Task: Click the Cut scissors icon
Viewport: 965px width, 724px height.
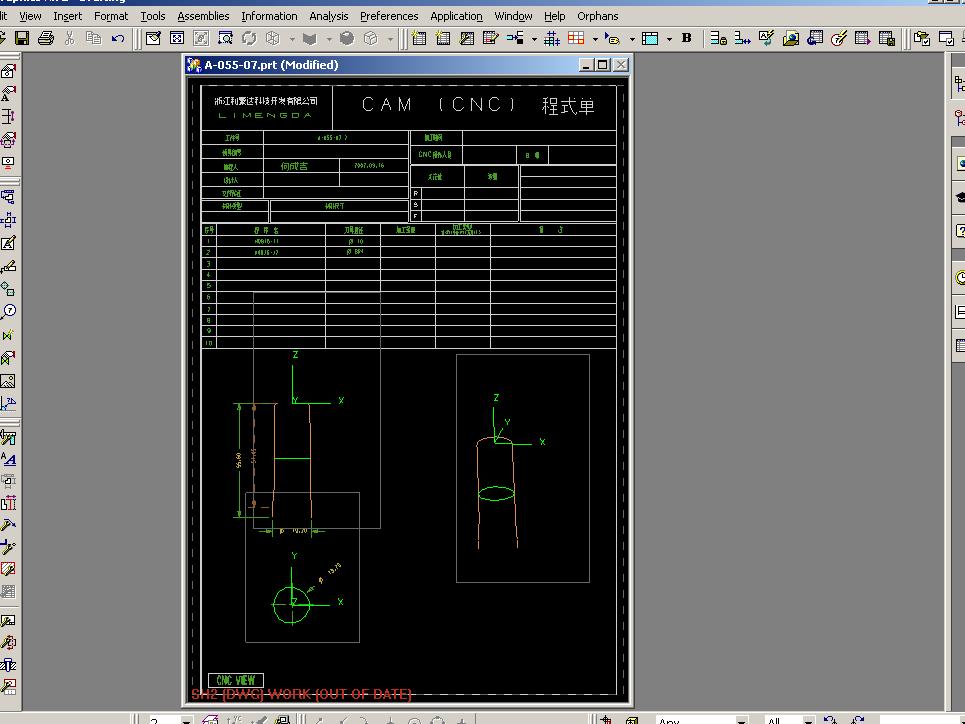Action: pyautogui.click(x=70, y=39)
